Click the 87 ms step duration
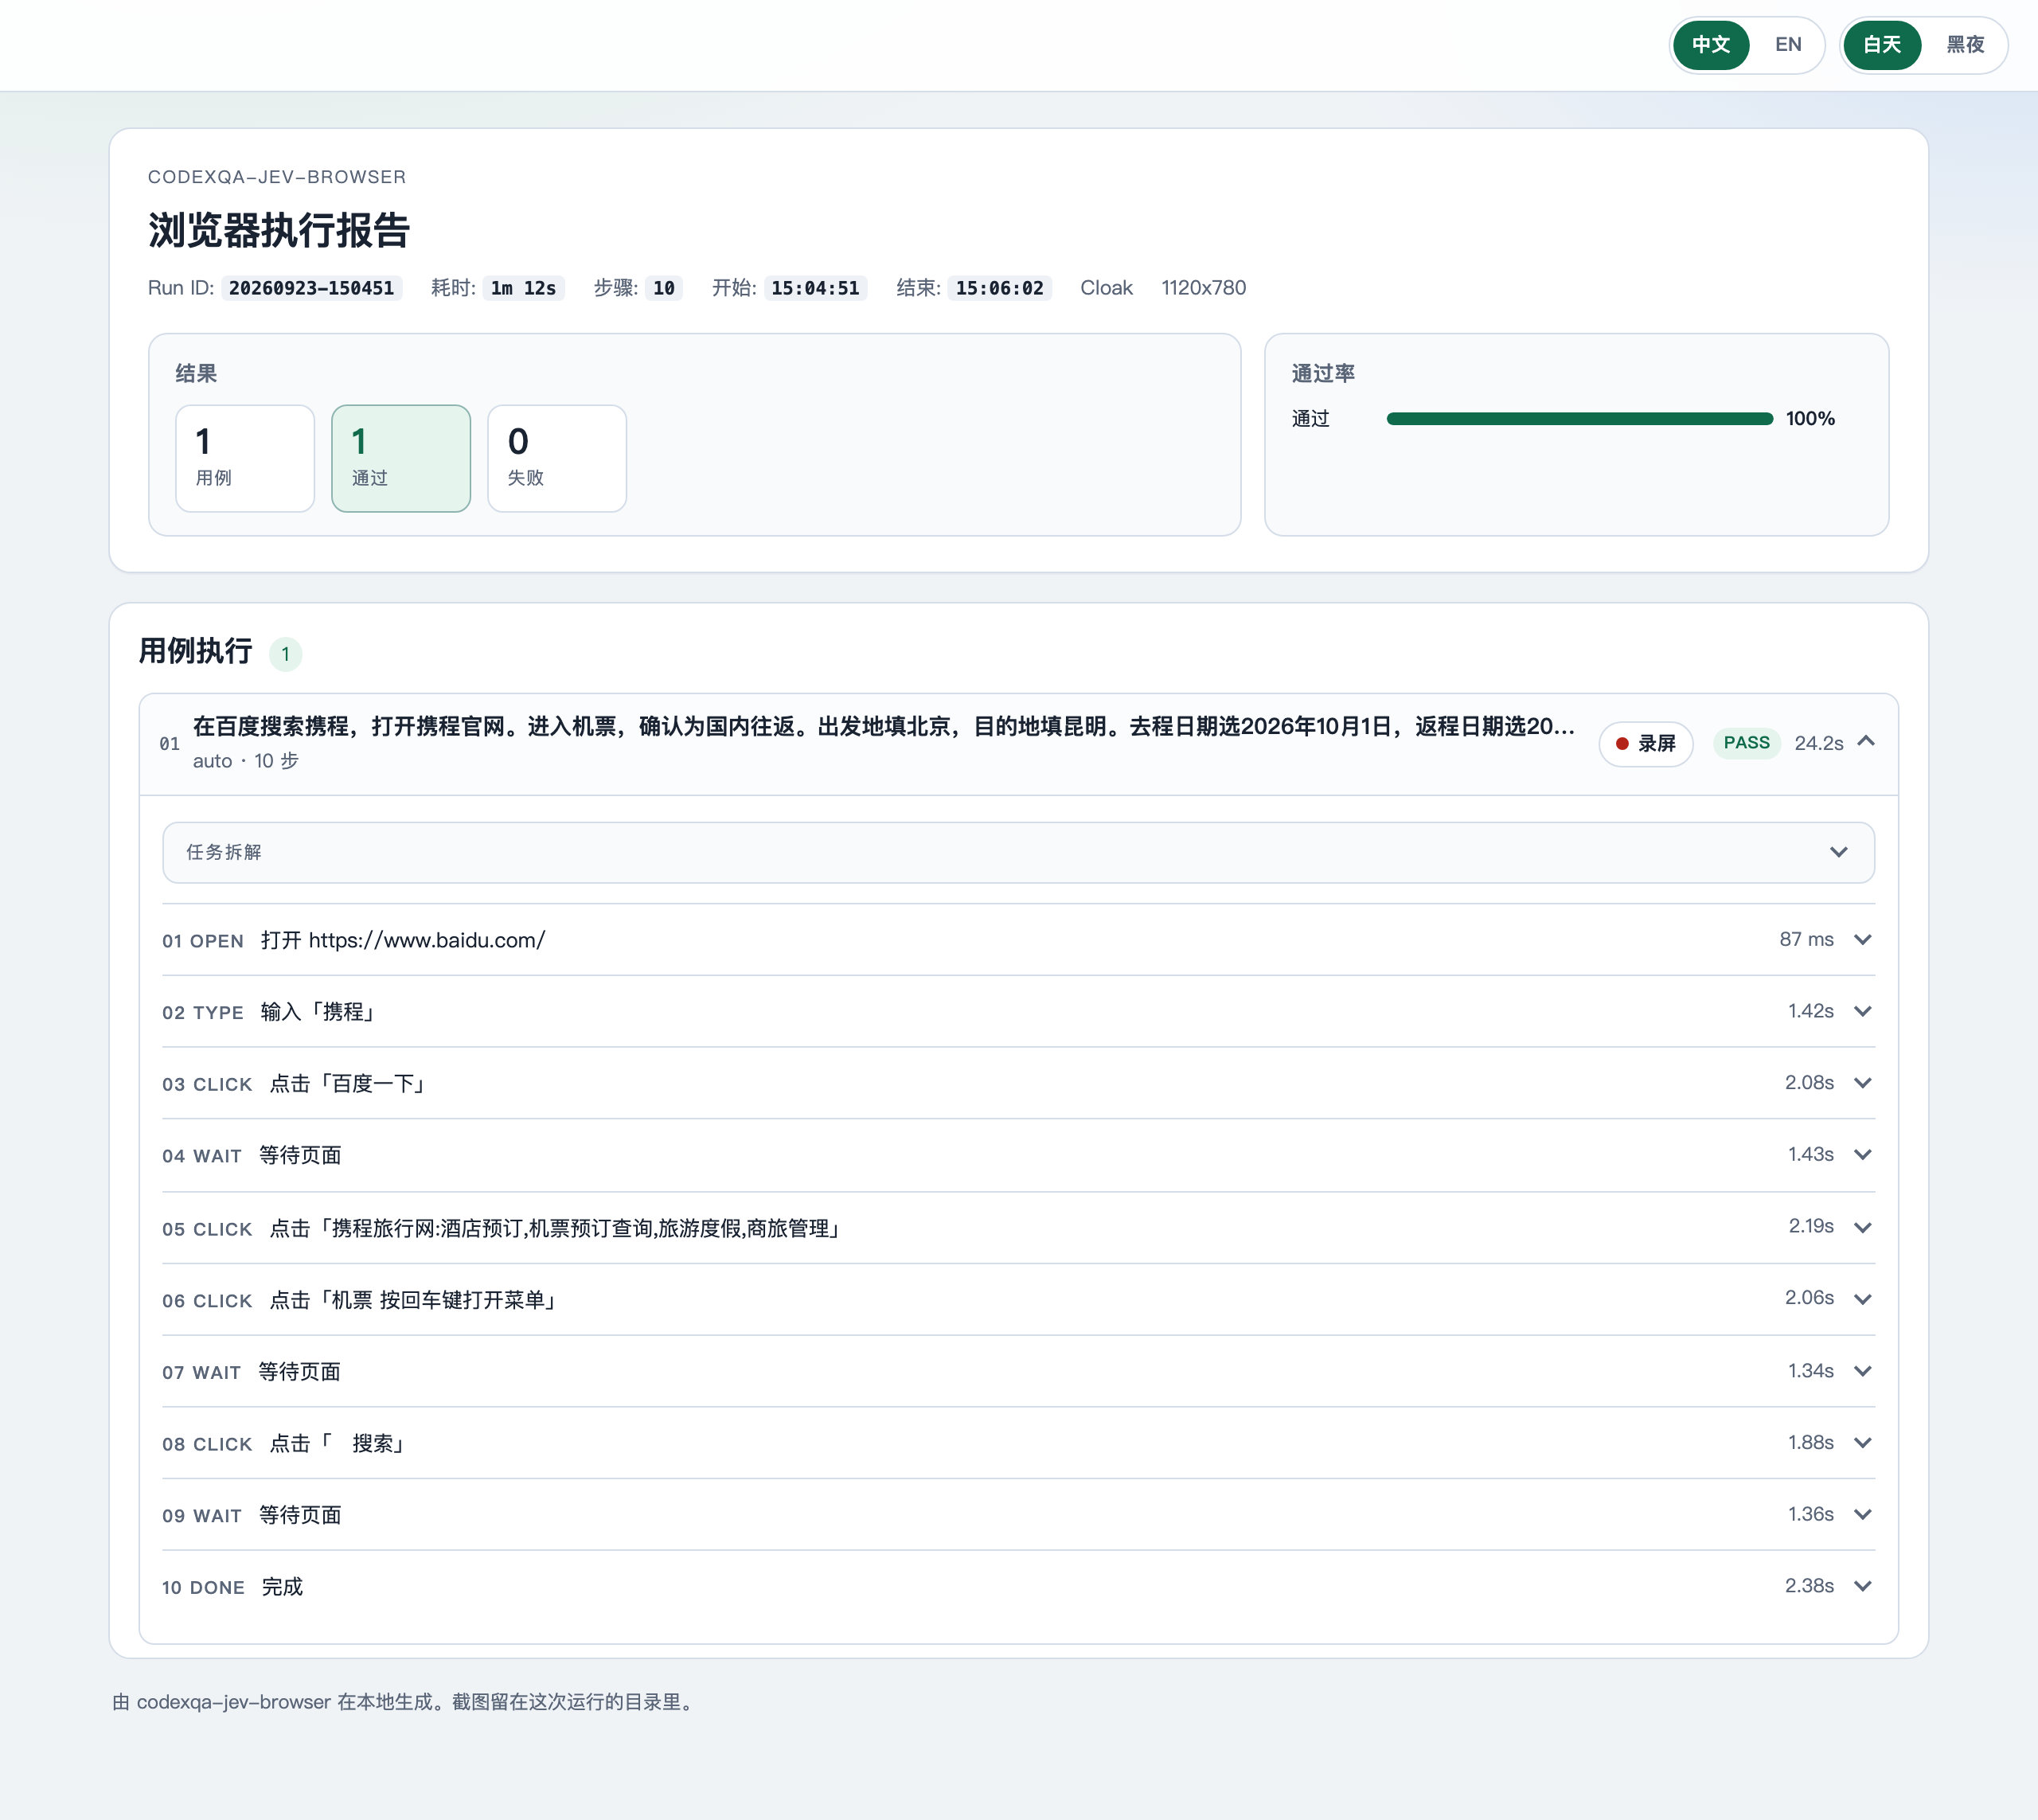2038x1820 pixels. (1806, 940)
